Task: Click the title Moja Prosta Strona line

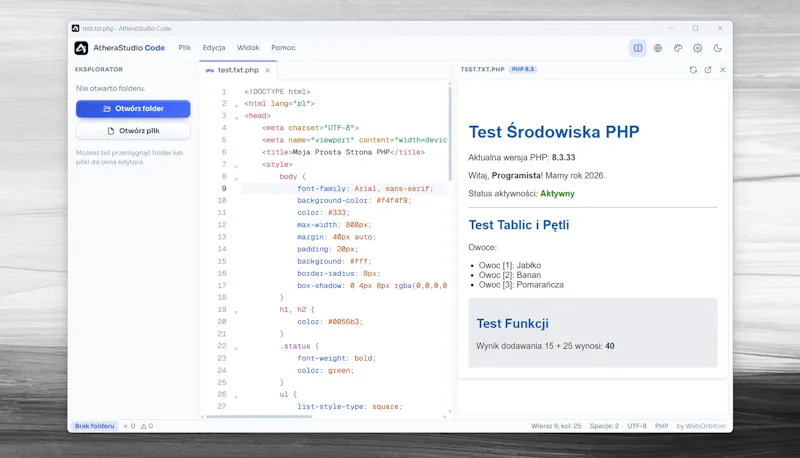Action: pyautogui.click(x=343, y=152)
